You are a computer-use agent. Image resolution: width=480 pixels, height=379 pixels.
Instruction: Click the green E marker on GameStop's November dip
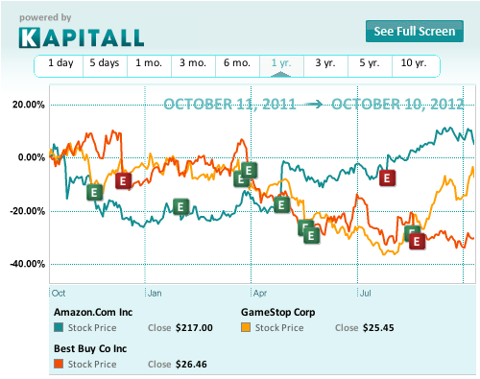[94, 192]
